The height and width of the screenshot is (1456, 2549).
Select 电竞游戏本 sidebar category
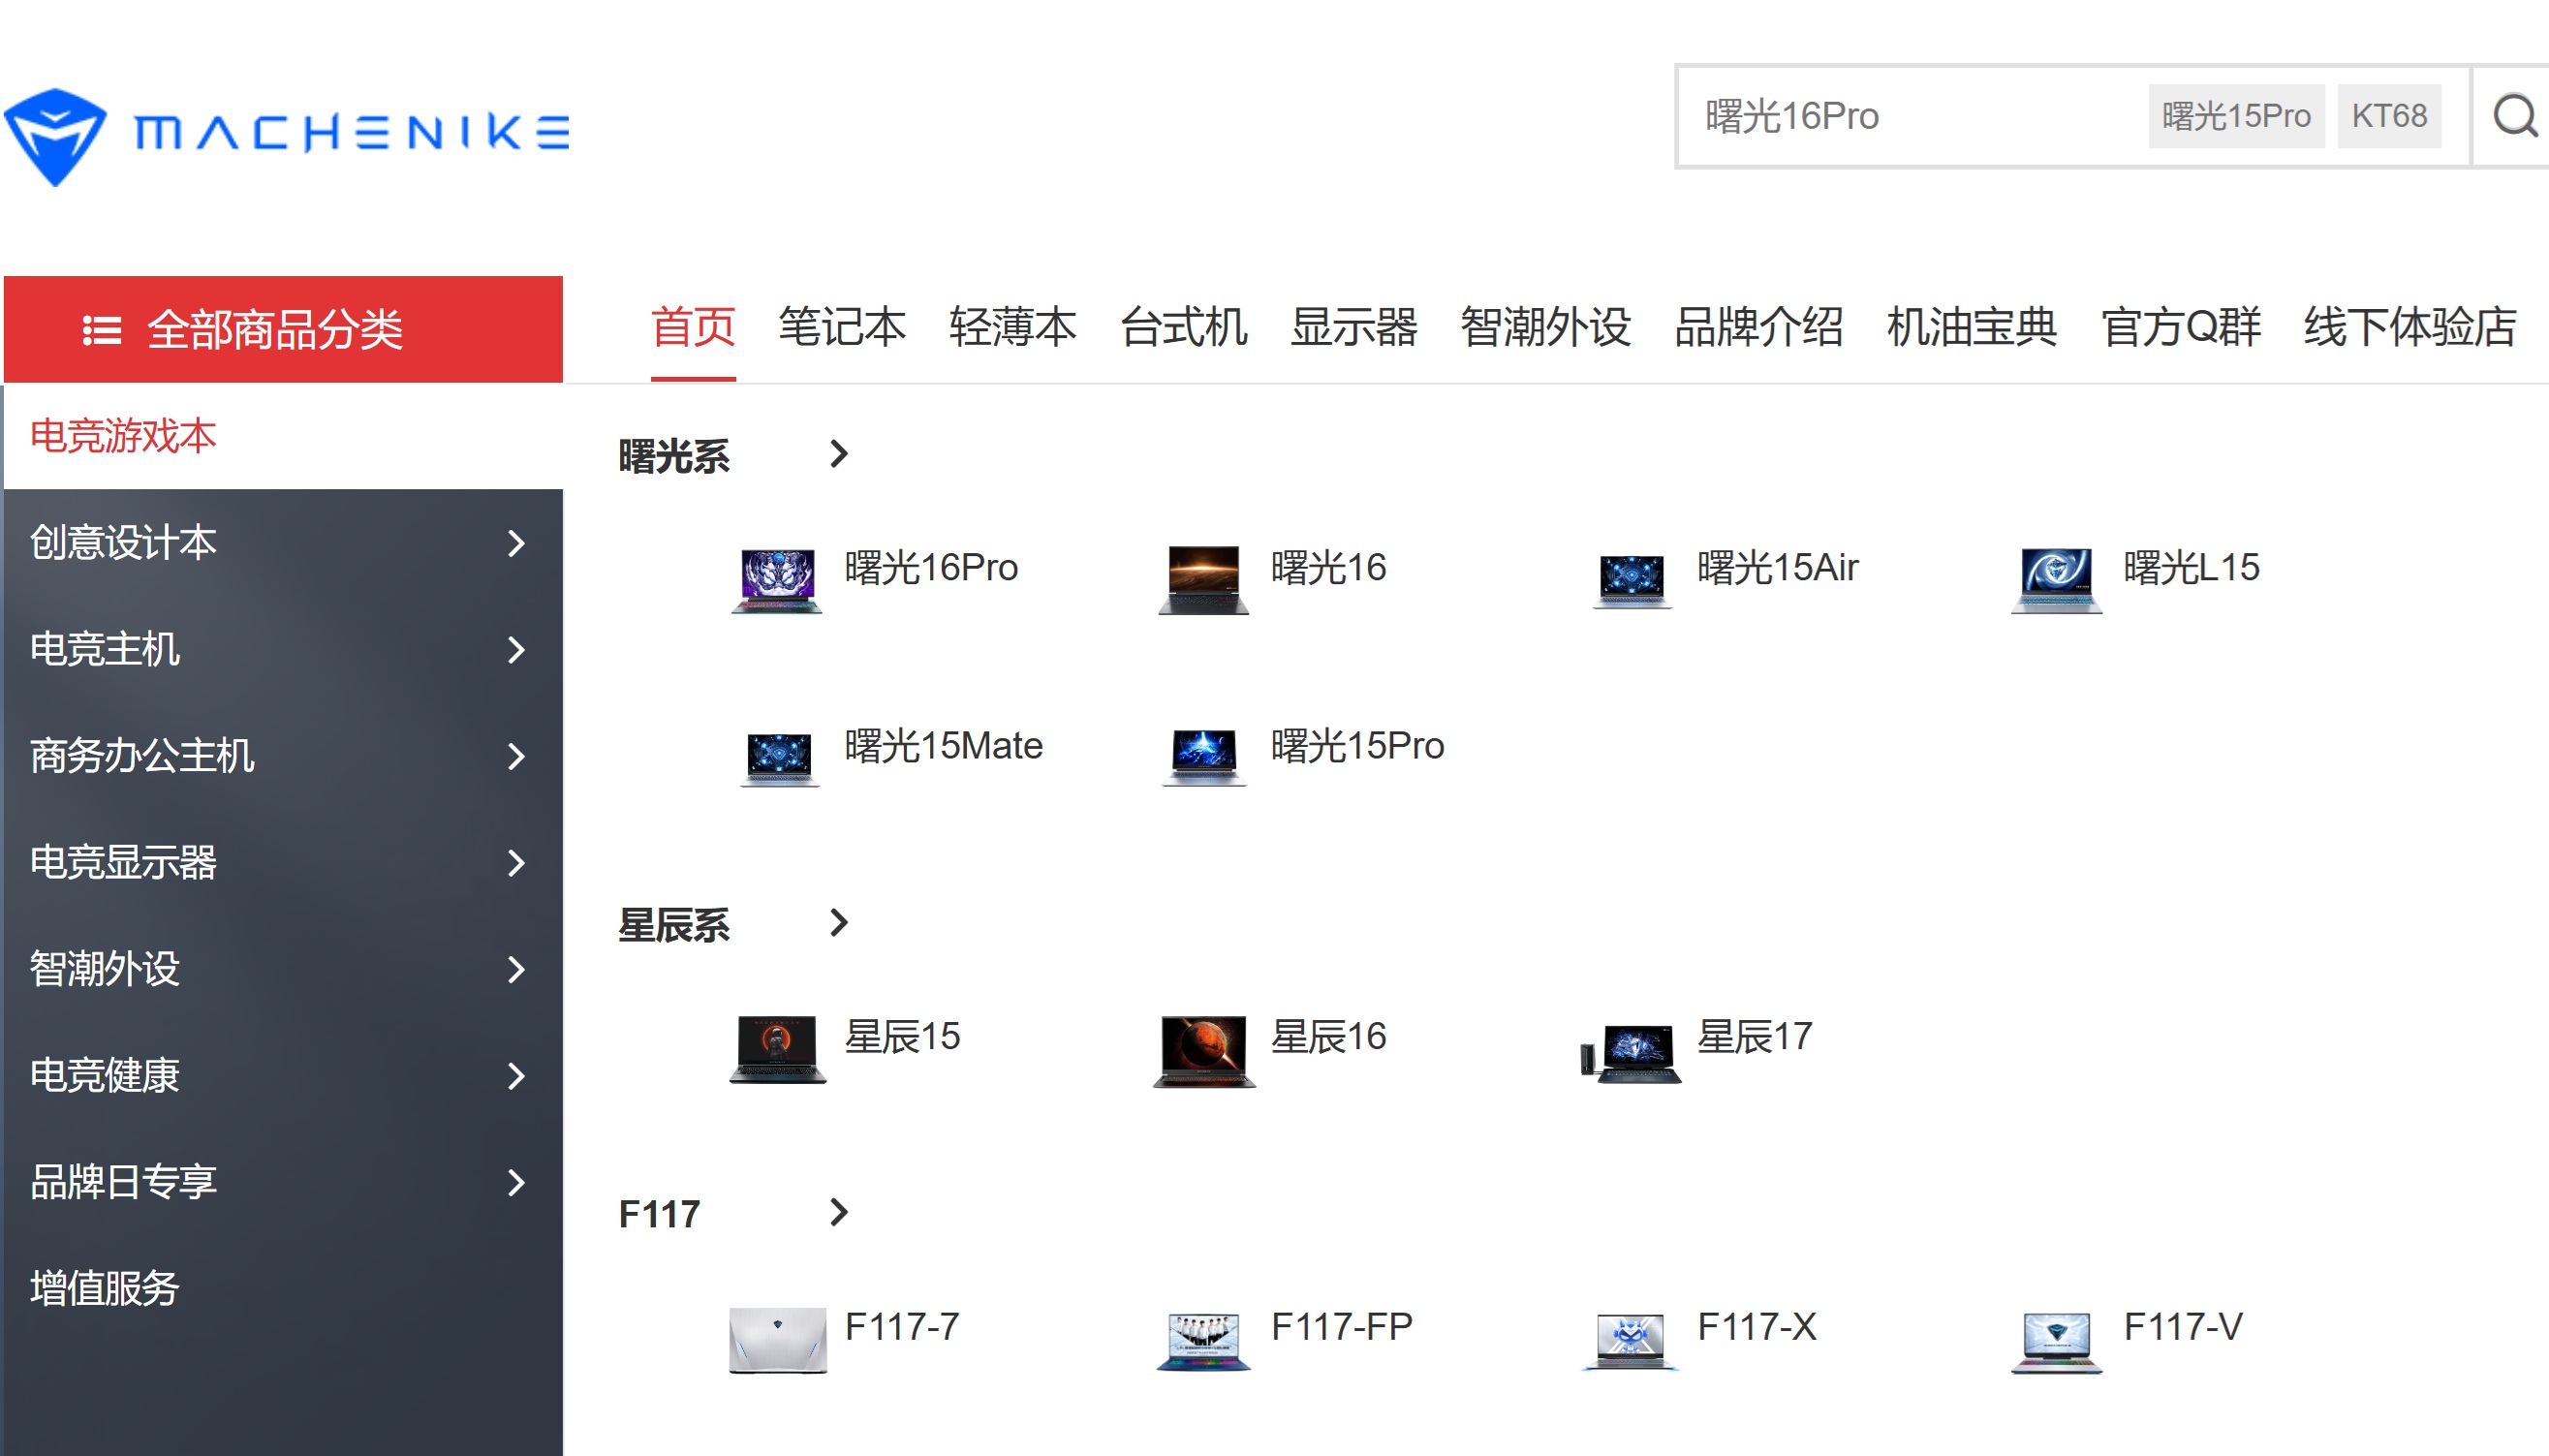283,437
